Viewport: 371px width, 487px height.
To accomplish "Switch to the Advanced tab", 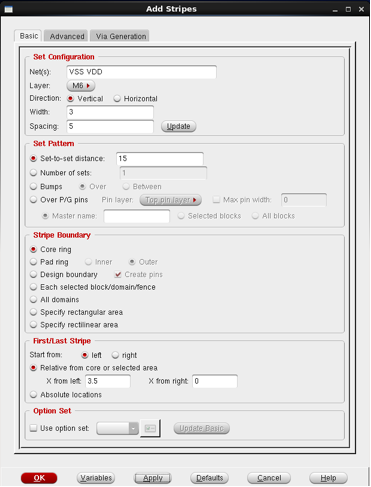I will [66, 36].
